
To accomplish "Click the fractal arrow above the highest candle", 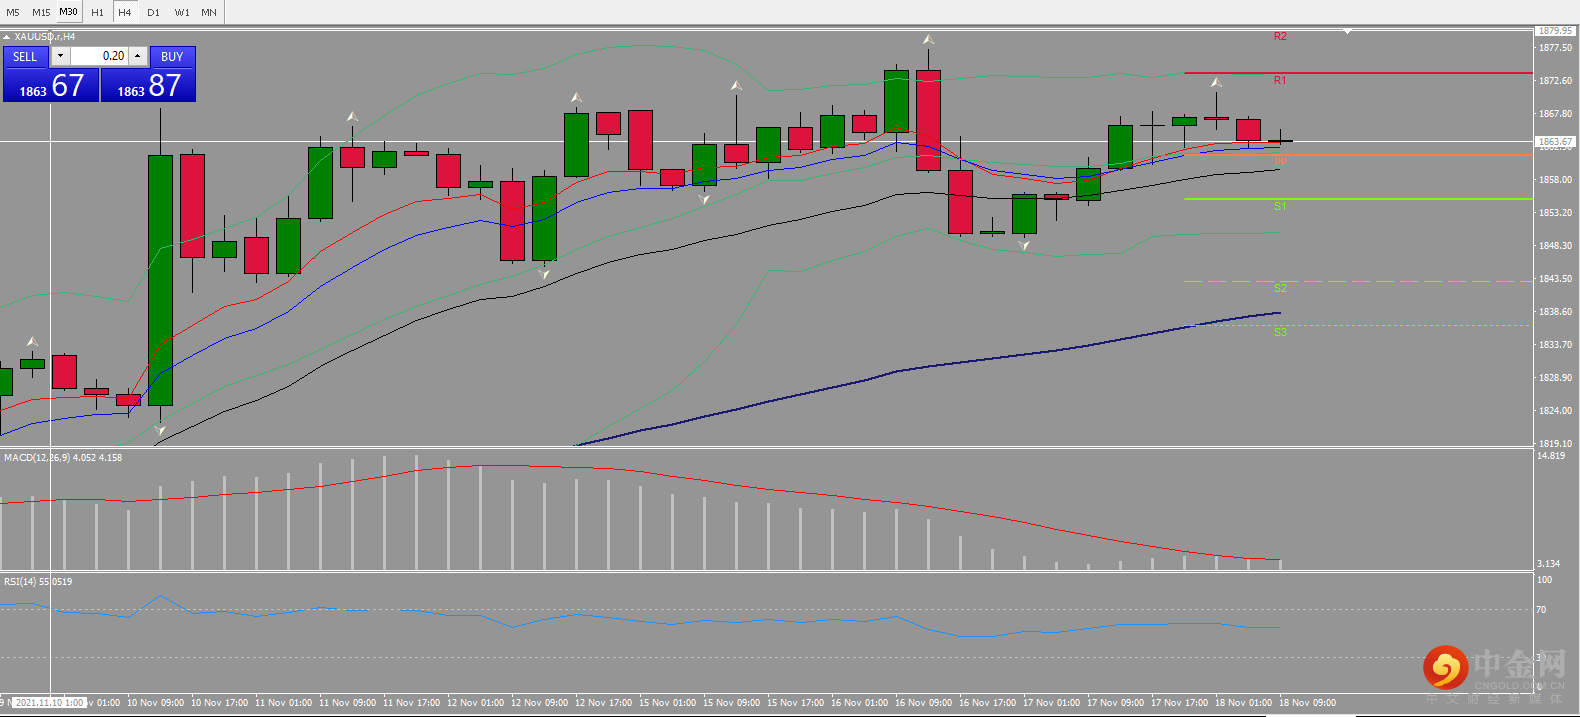I will [928, 40].
